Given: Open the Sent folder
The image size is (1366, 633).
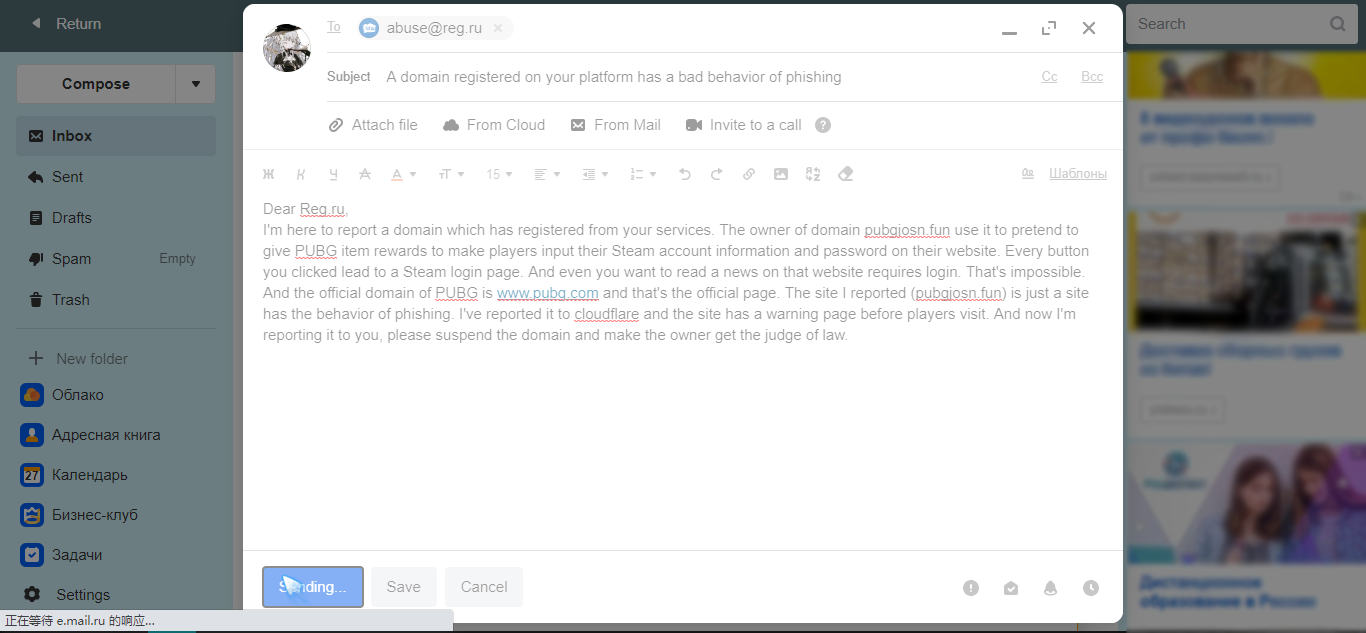Looking at the screenshot, I should 68,177.
